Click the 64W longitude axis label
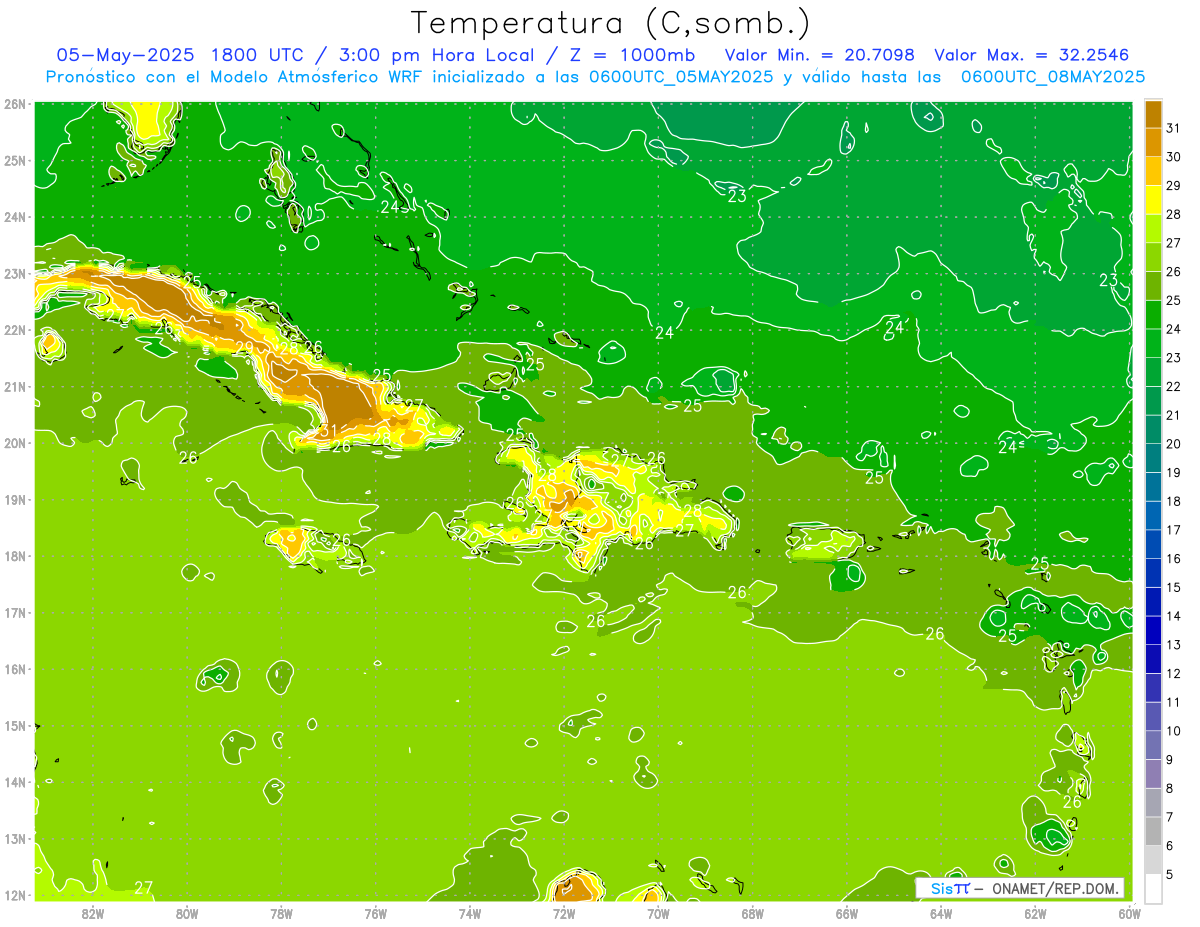This screenshot has width=1200, height=927. point(941,913)
